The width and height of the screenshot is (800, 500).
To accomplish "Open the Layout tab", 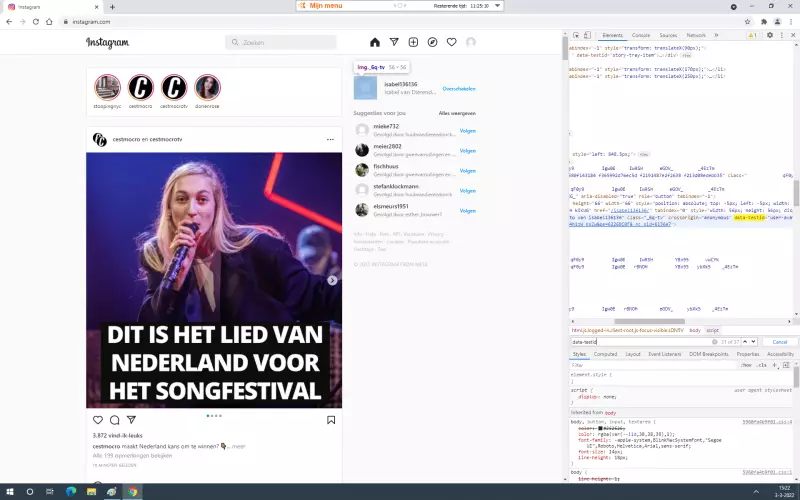I will click(x=633, y=354).
